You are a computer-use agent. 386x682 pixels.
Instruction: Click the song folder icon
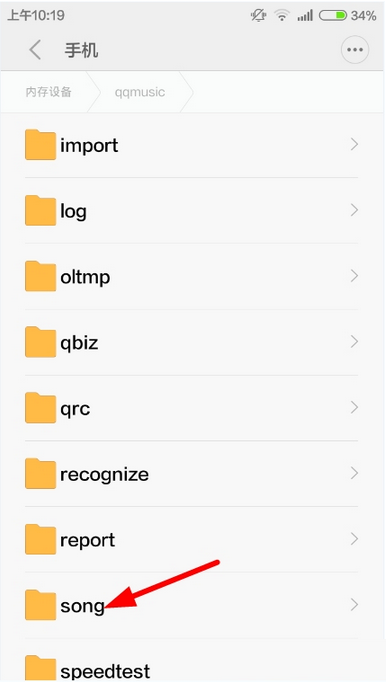click(x=40, y=605)
